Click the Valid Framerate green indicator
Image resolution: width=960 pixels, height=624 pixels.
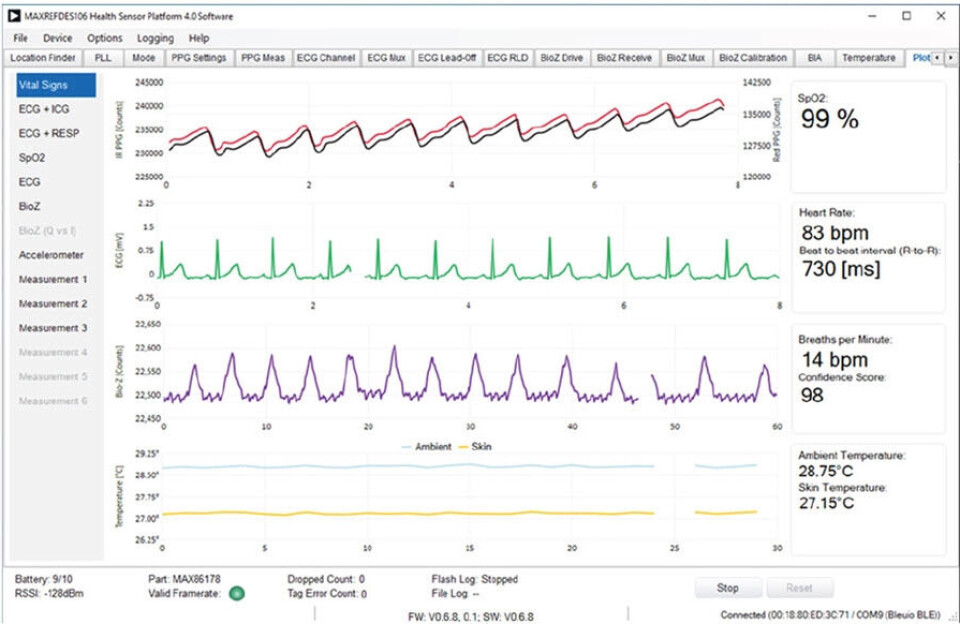235,593
